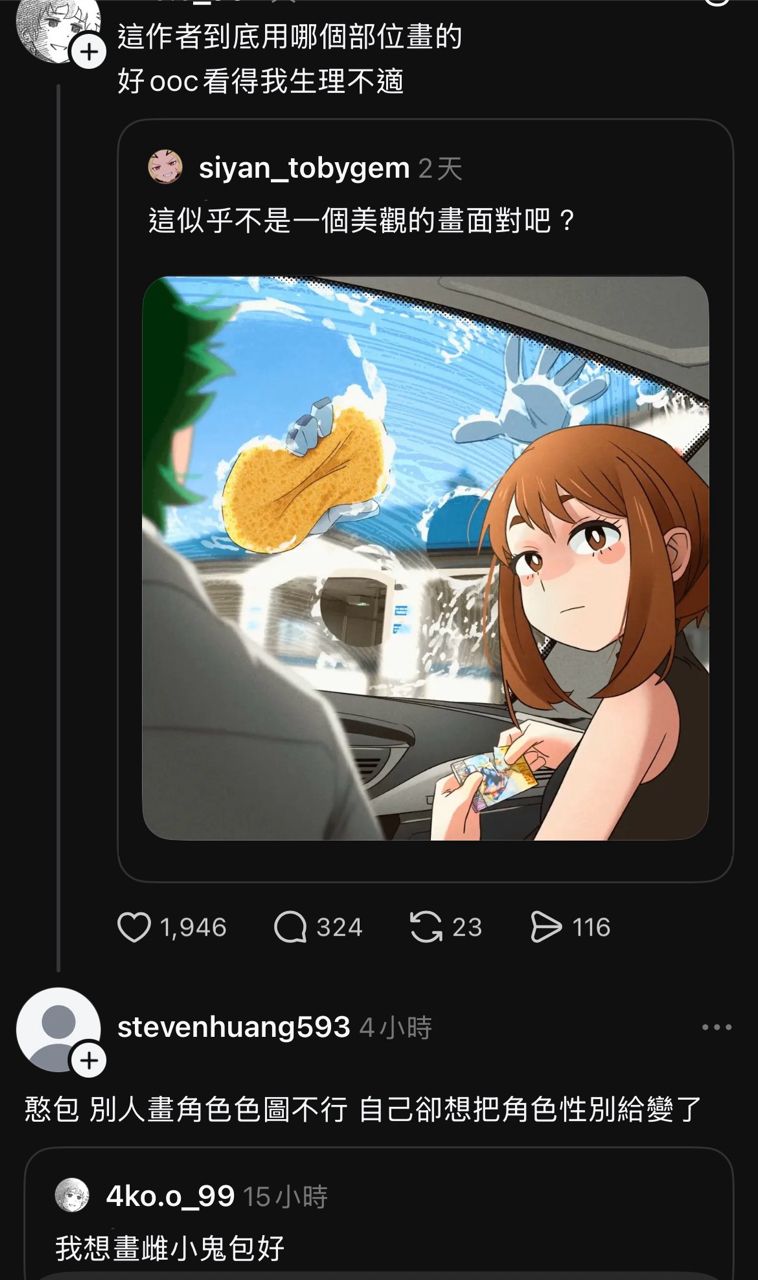The image size is (758, 1280).
Task: Open three-dot options on stevenhuang593's reply
Action: [x=717, y=1027]
